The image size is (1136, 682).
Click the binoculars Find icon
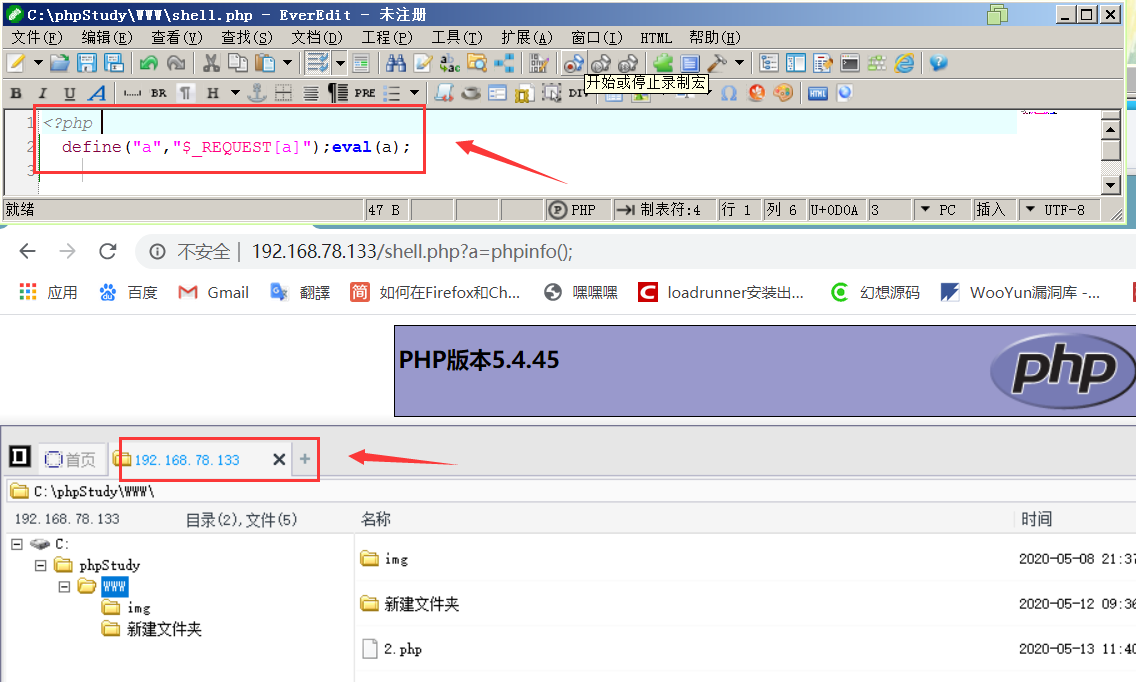point(396,64)
